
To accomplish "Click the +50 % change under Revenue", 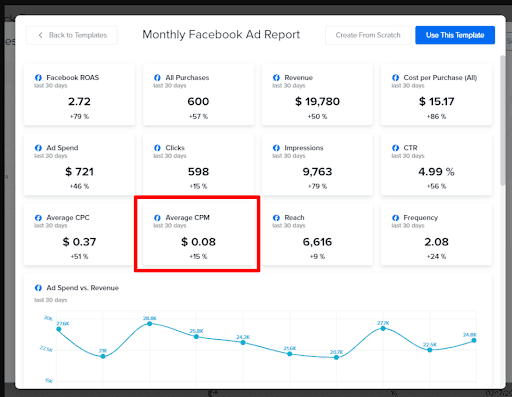I will (317, 116).
